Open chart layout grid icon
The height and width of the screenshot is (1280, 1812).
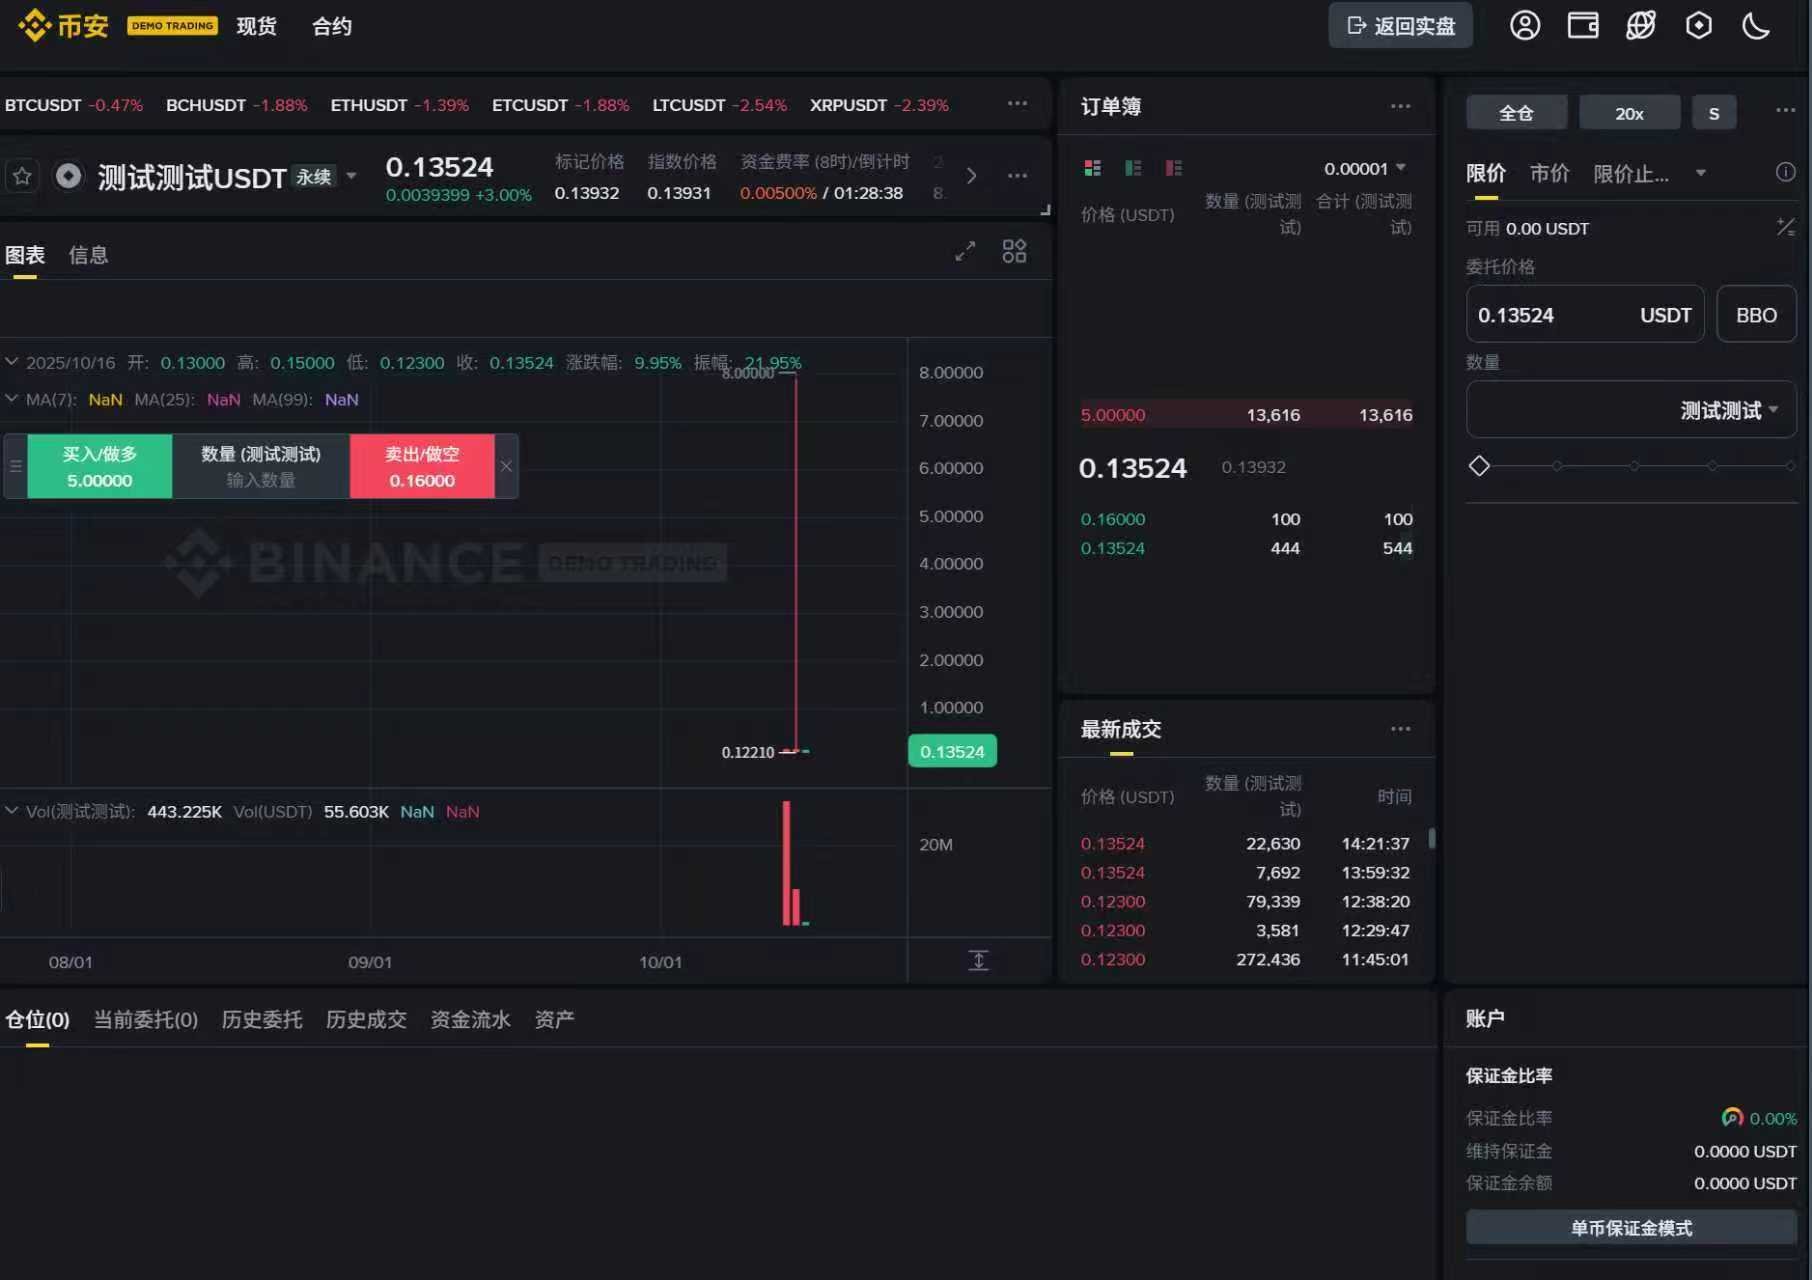click(1014, 252)
